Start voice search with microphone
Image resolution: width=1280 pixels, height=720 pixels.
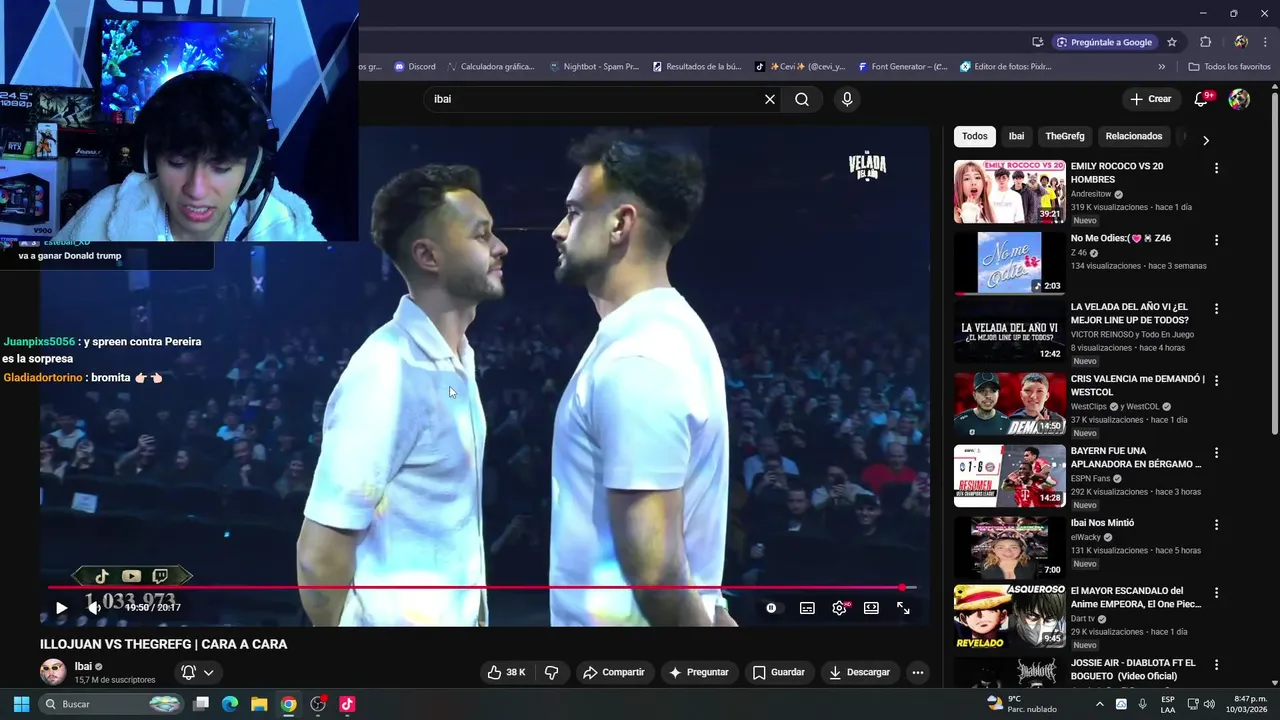pos(847,99)
